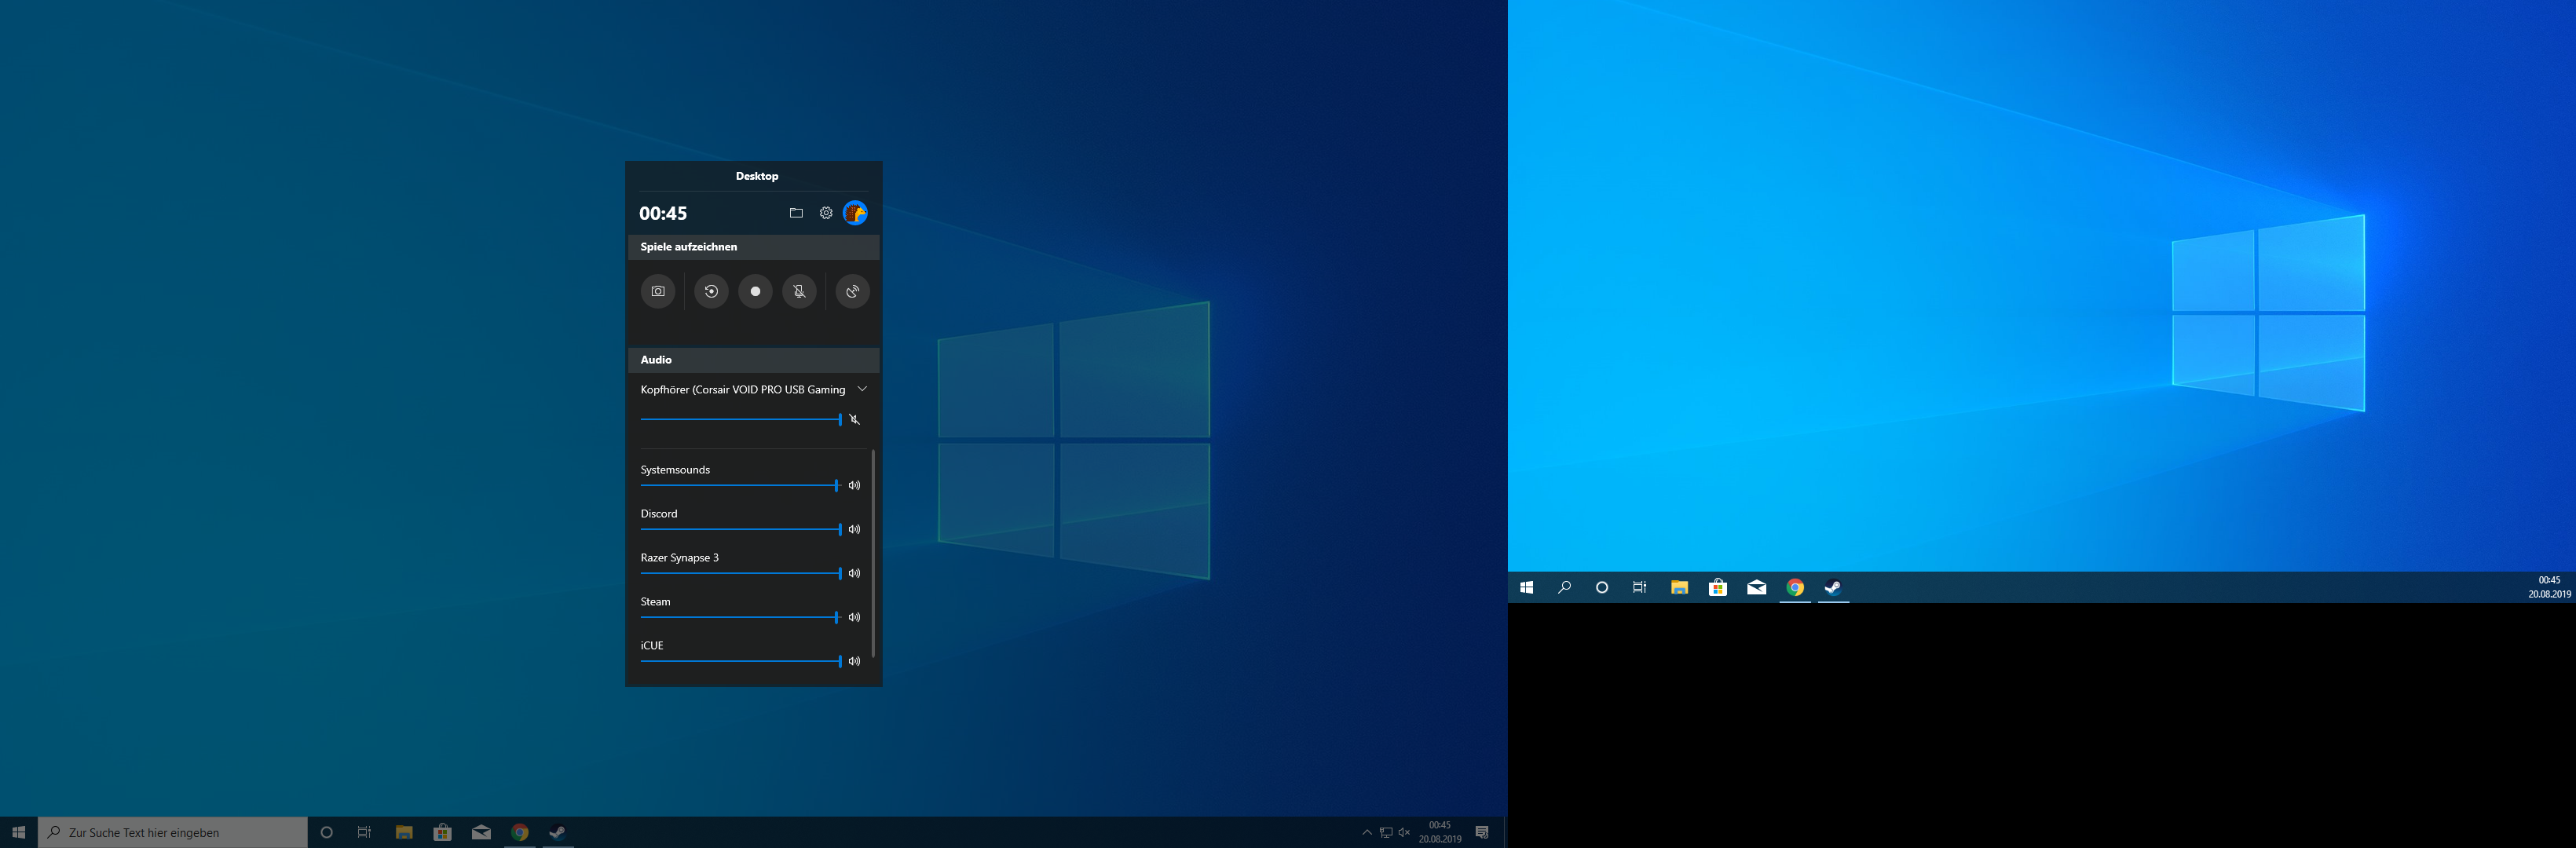Open File Explorer on the left taskbar

point(404,832)
